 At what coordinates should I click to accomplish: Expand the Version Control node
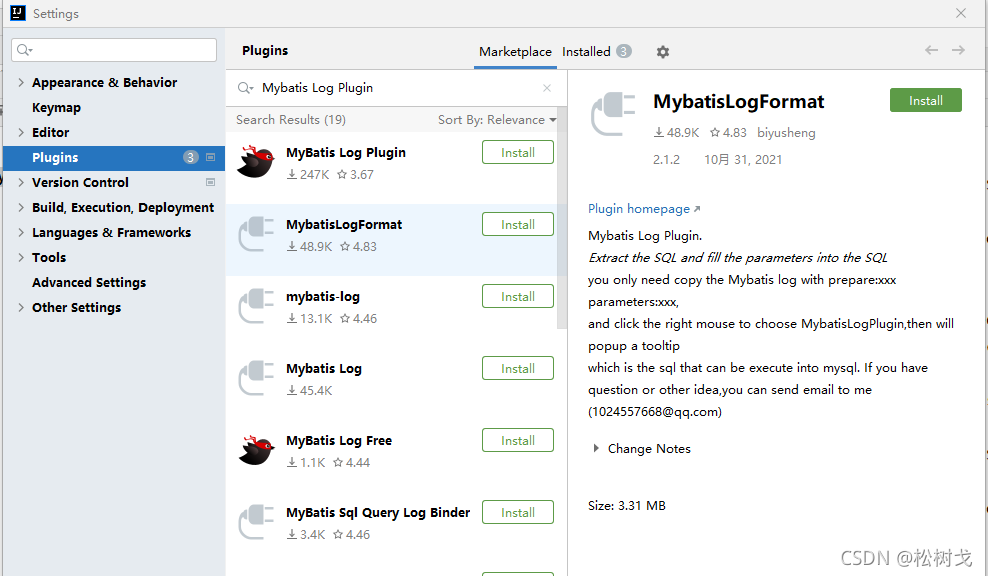(21, 182)
